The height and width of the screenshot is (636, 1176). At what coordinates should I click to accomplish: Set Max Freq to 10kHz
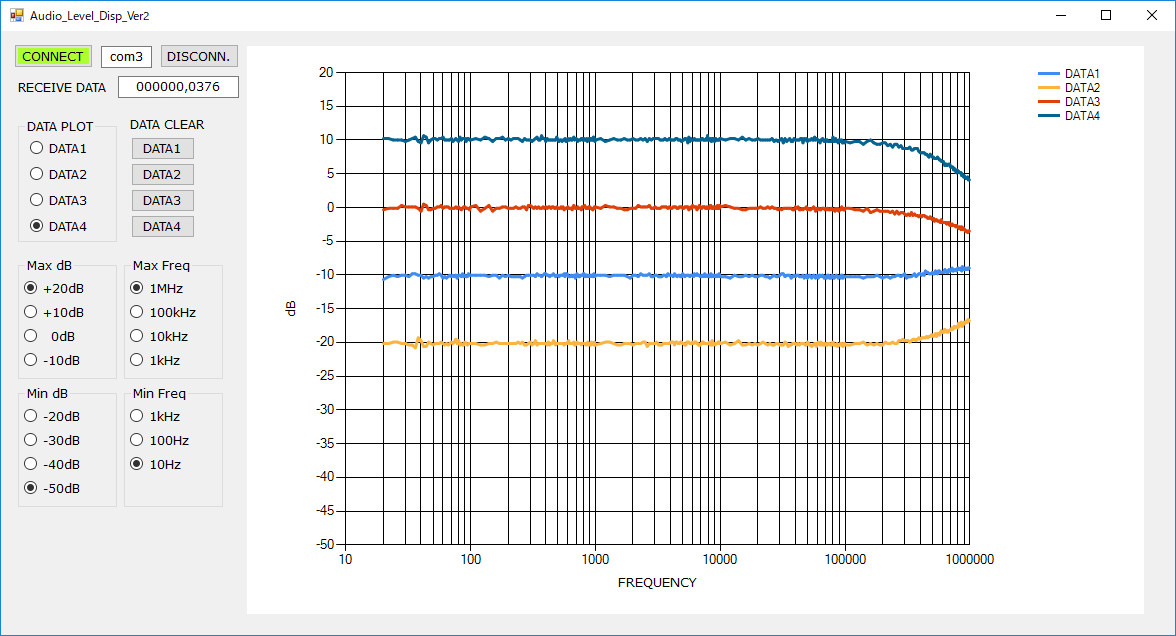[137, 336]
